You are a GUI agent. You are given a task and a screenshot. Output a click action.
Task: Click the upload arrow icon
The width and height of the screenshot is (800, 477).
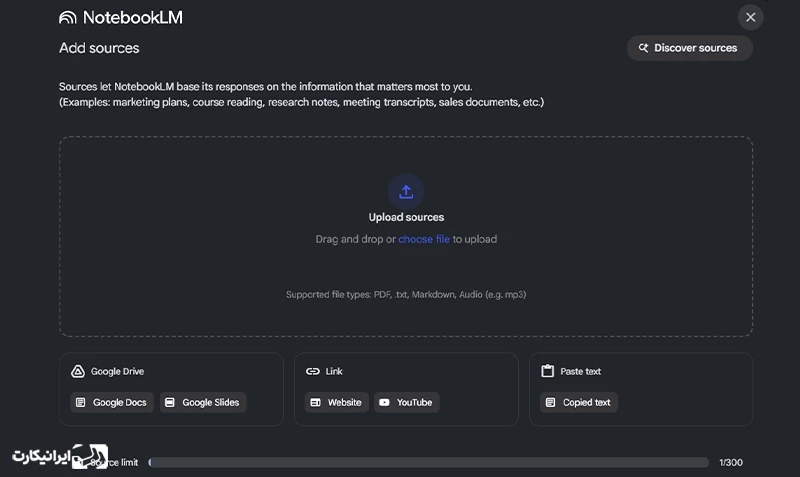click(406, 192)
